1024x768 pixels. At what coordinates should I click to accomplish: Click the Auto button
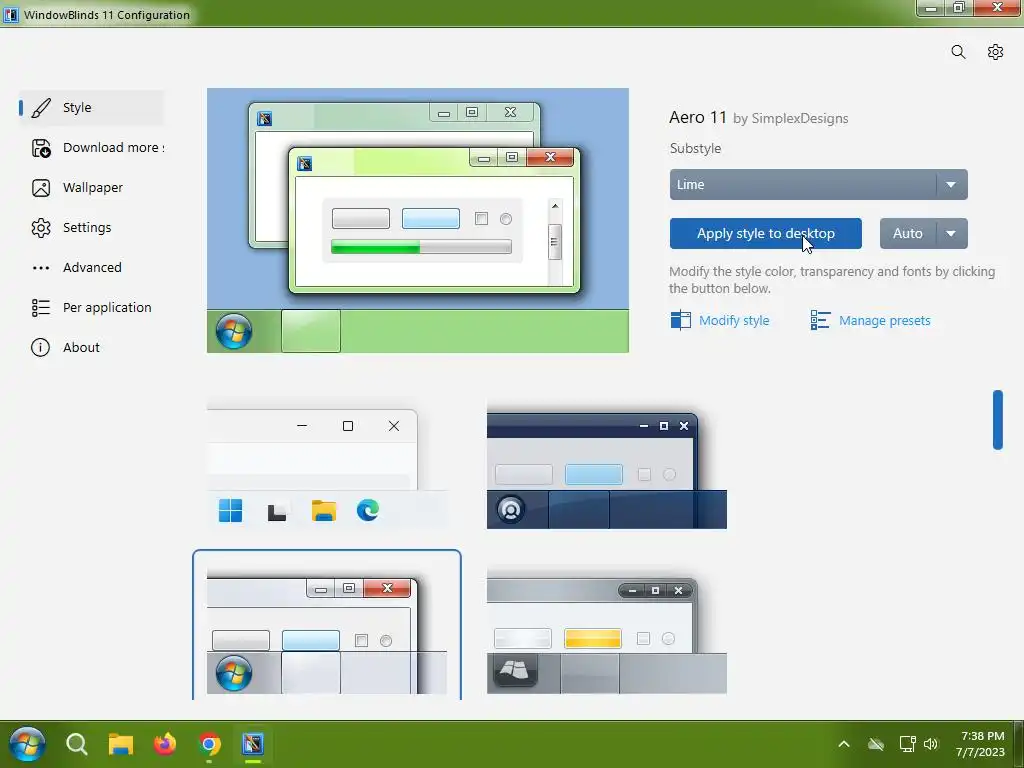(908, 233)
